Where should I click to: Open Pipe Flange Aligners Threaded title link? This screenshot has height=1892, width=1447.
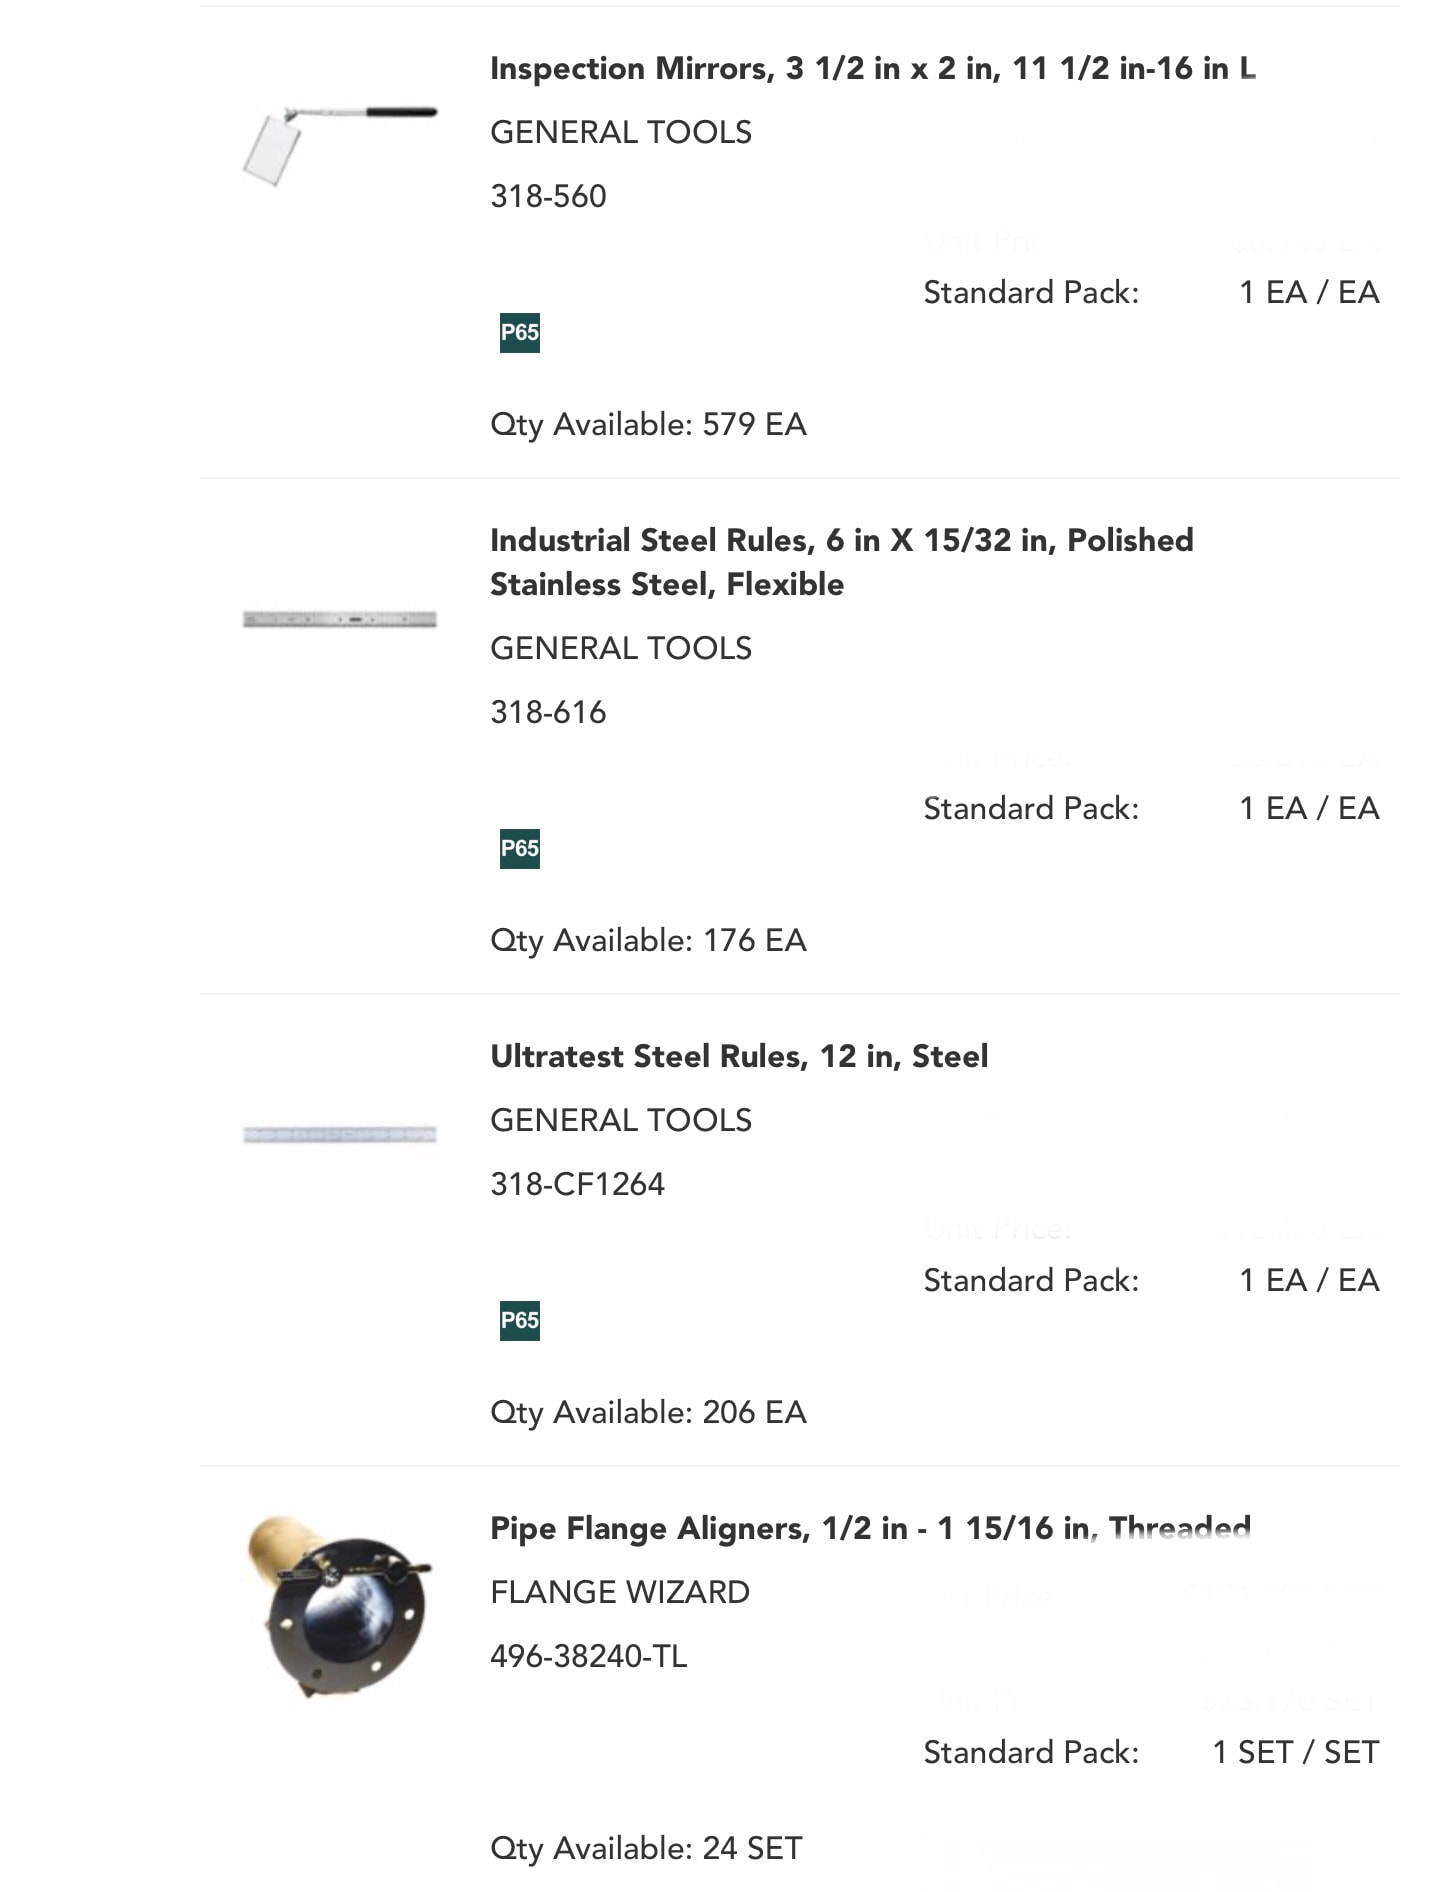(x=870, y=1528)
